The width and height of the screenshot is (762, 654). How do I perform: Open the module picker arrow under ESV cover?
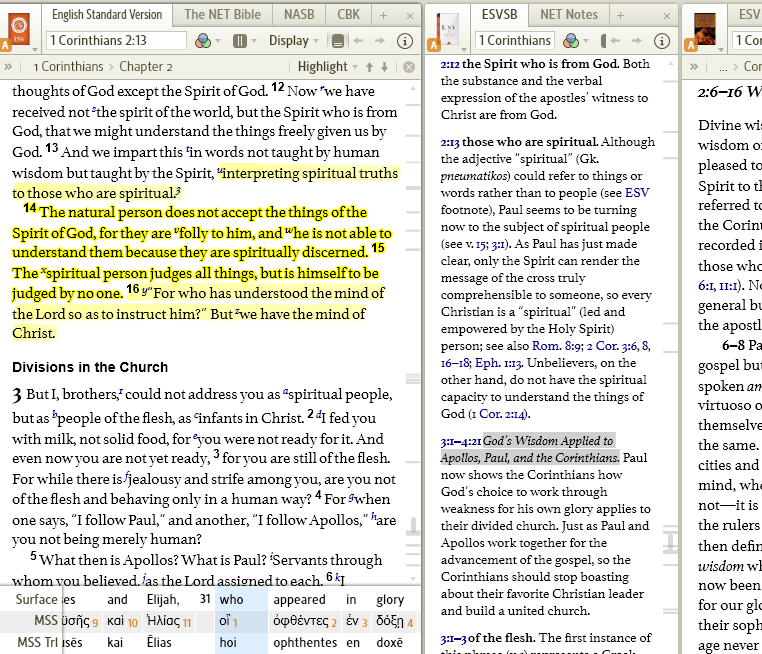click(x=35, y=50)
